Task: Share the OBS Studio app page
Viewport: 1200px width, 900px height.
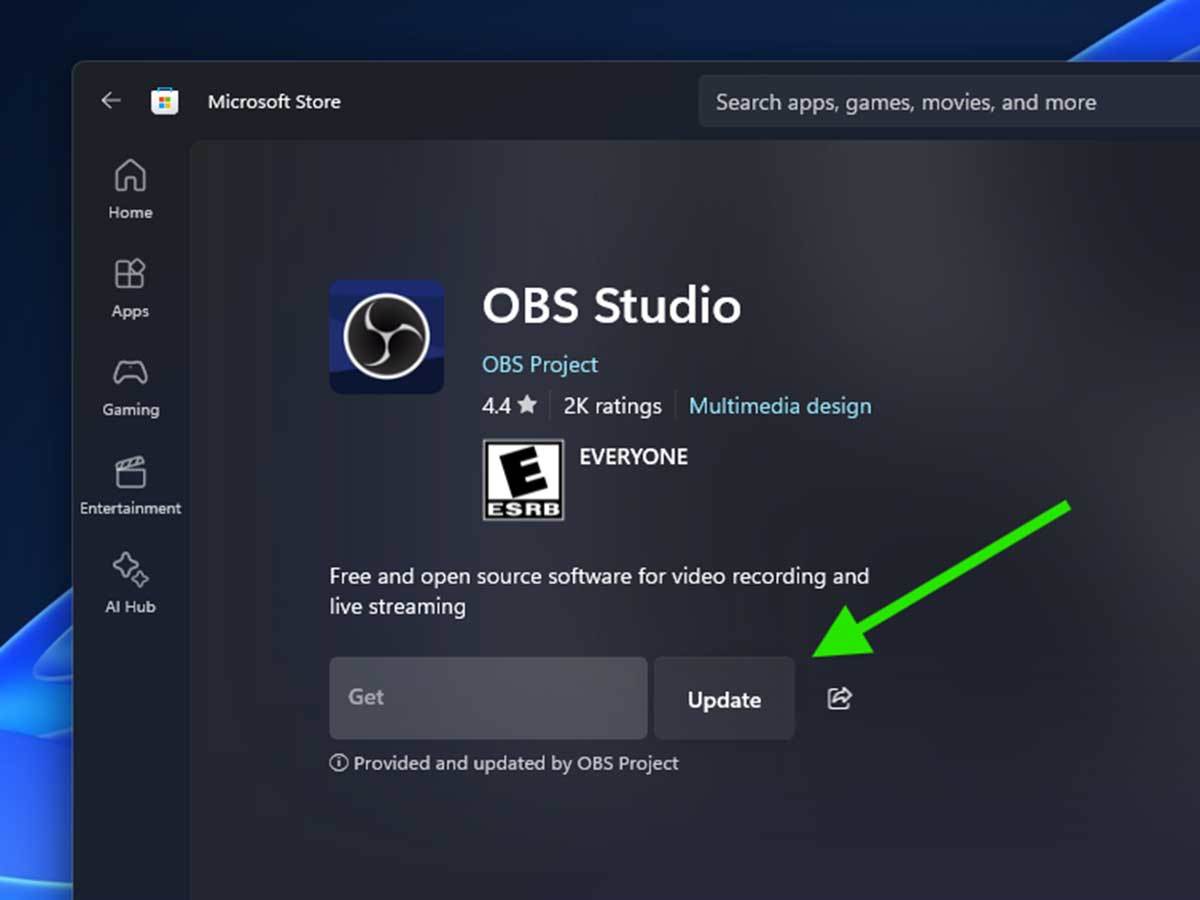Action: coord(840,698)
